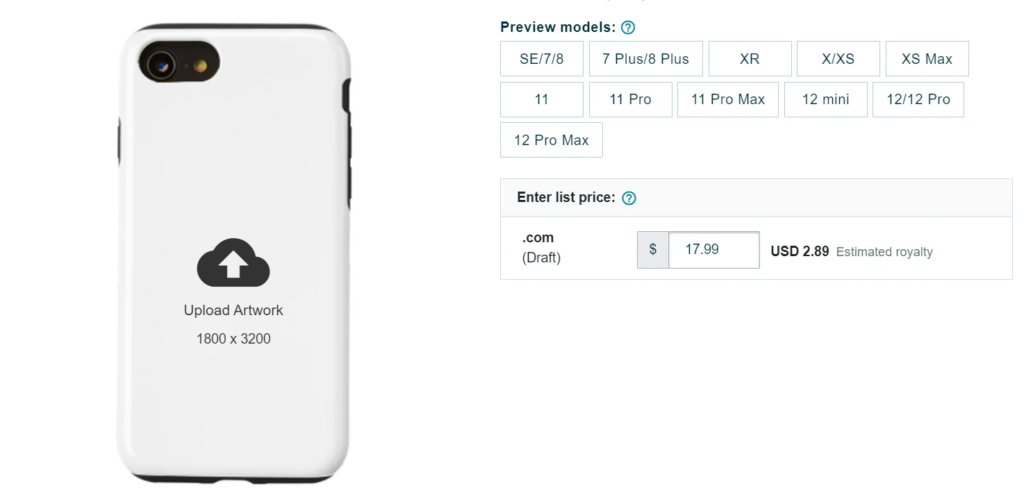Preview the iPhone 11 model
The height and width of the screenshot is (497, 1024).
coord(541,99)
